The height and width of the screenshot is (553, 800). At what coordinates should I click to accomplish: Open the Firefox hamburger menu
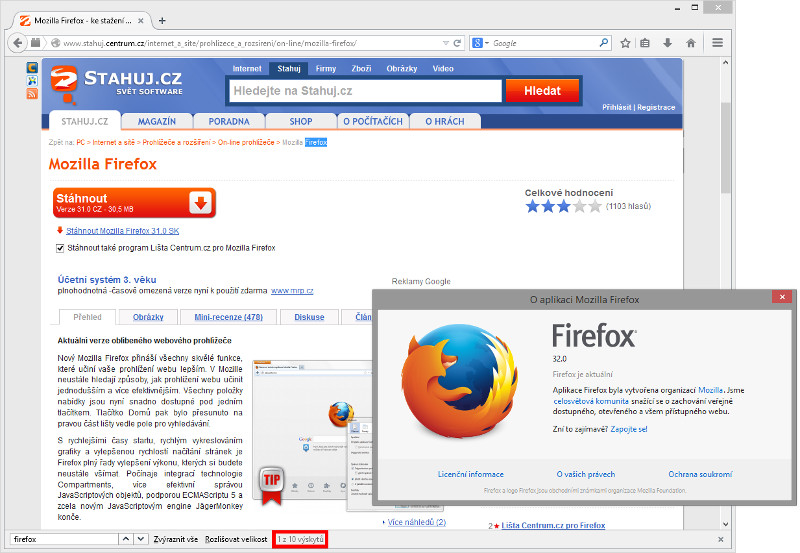(x=717, y=43)
